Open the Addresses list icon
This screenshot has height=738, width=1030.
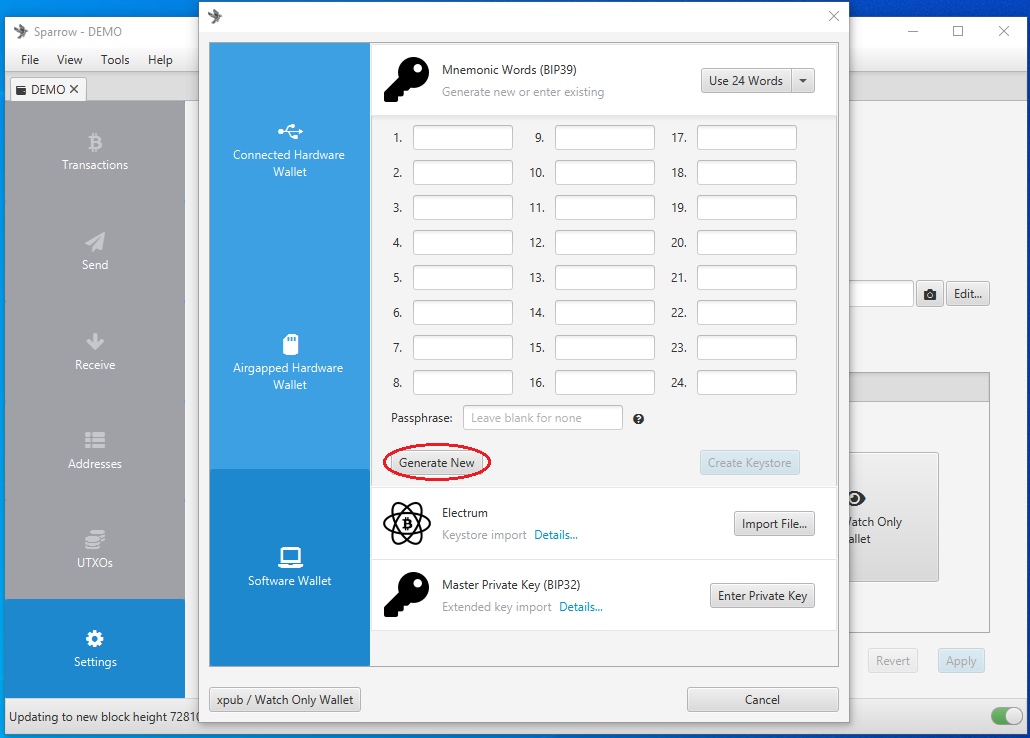click(95, 440)
